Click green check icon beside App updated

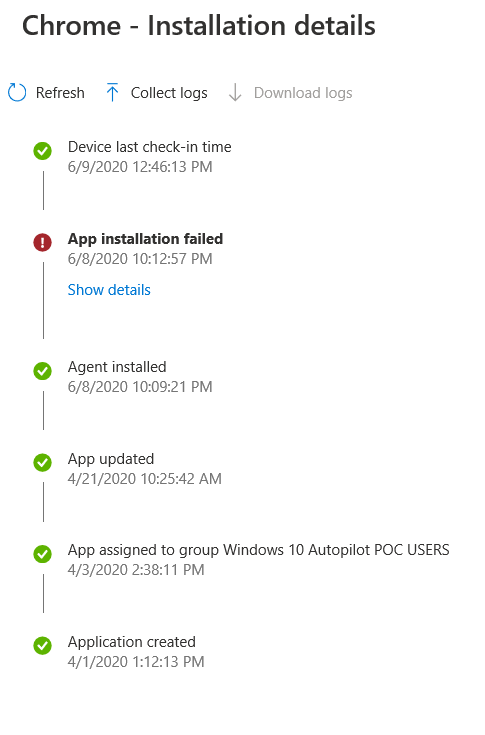point(43,462)
